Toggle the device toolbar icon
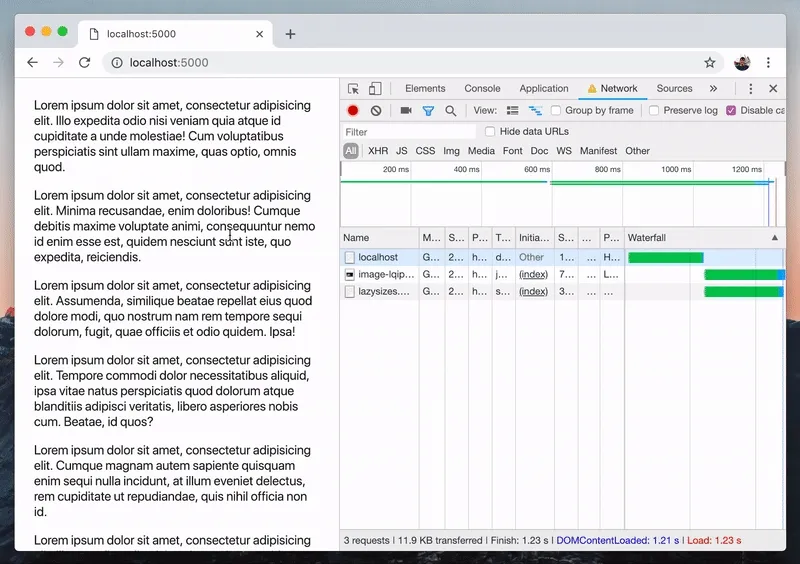 374,89
